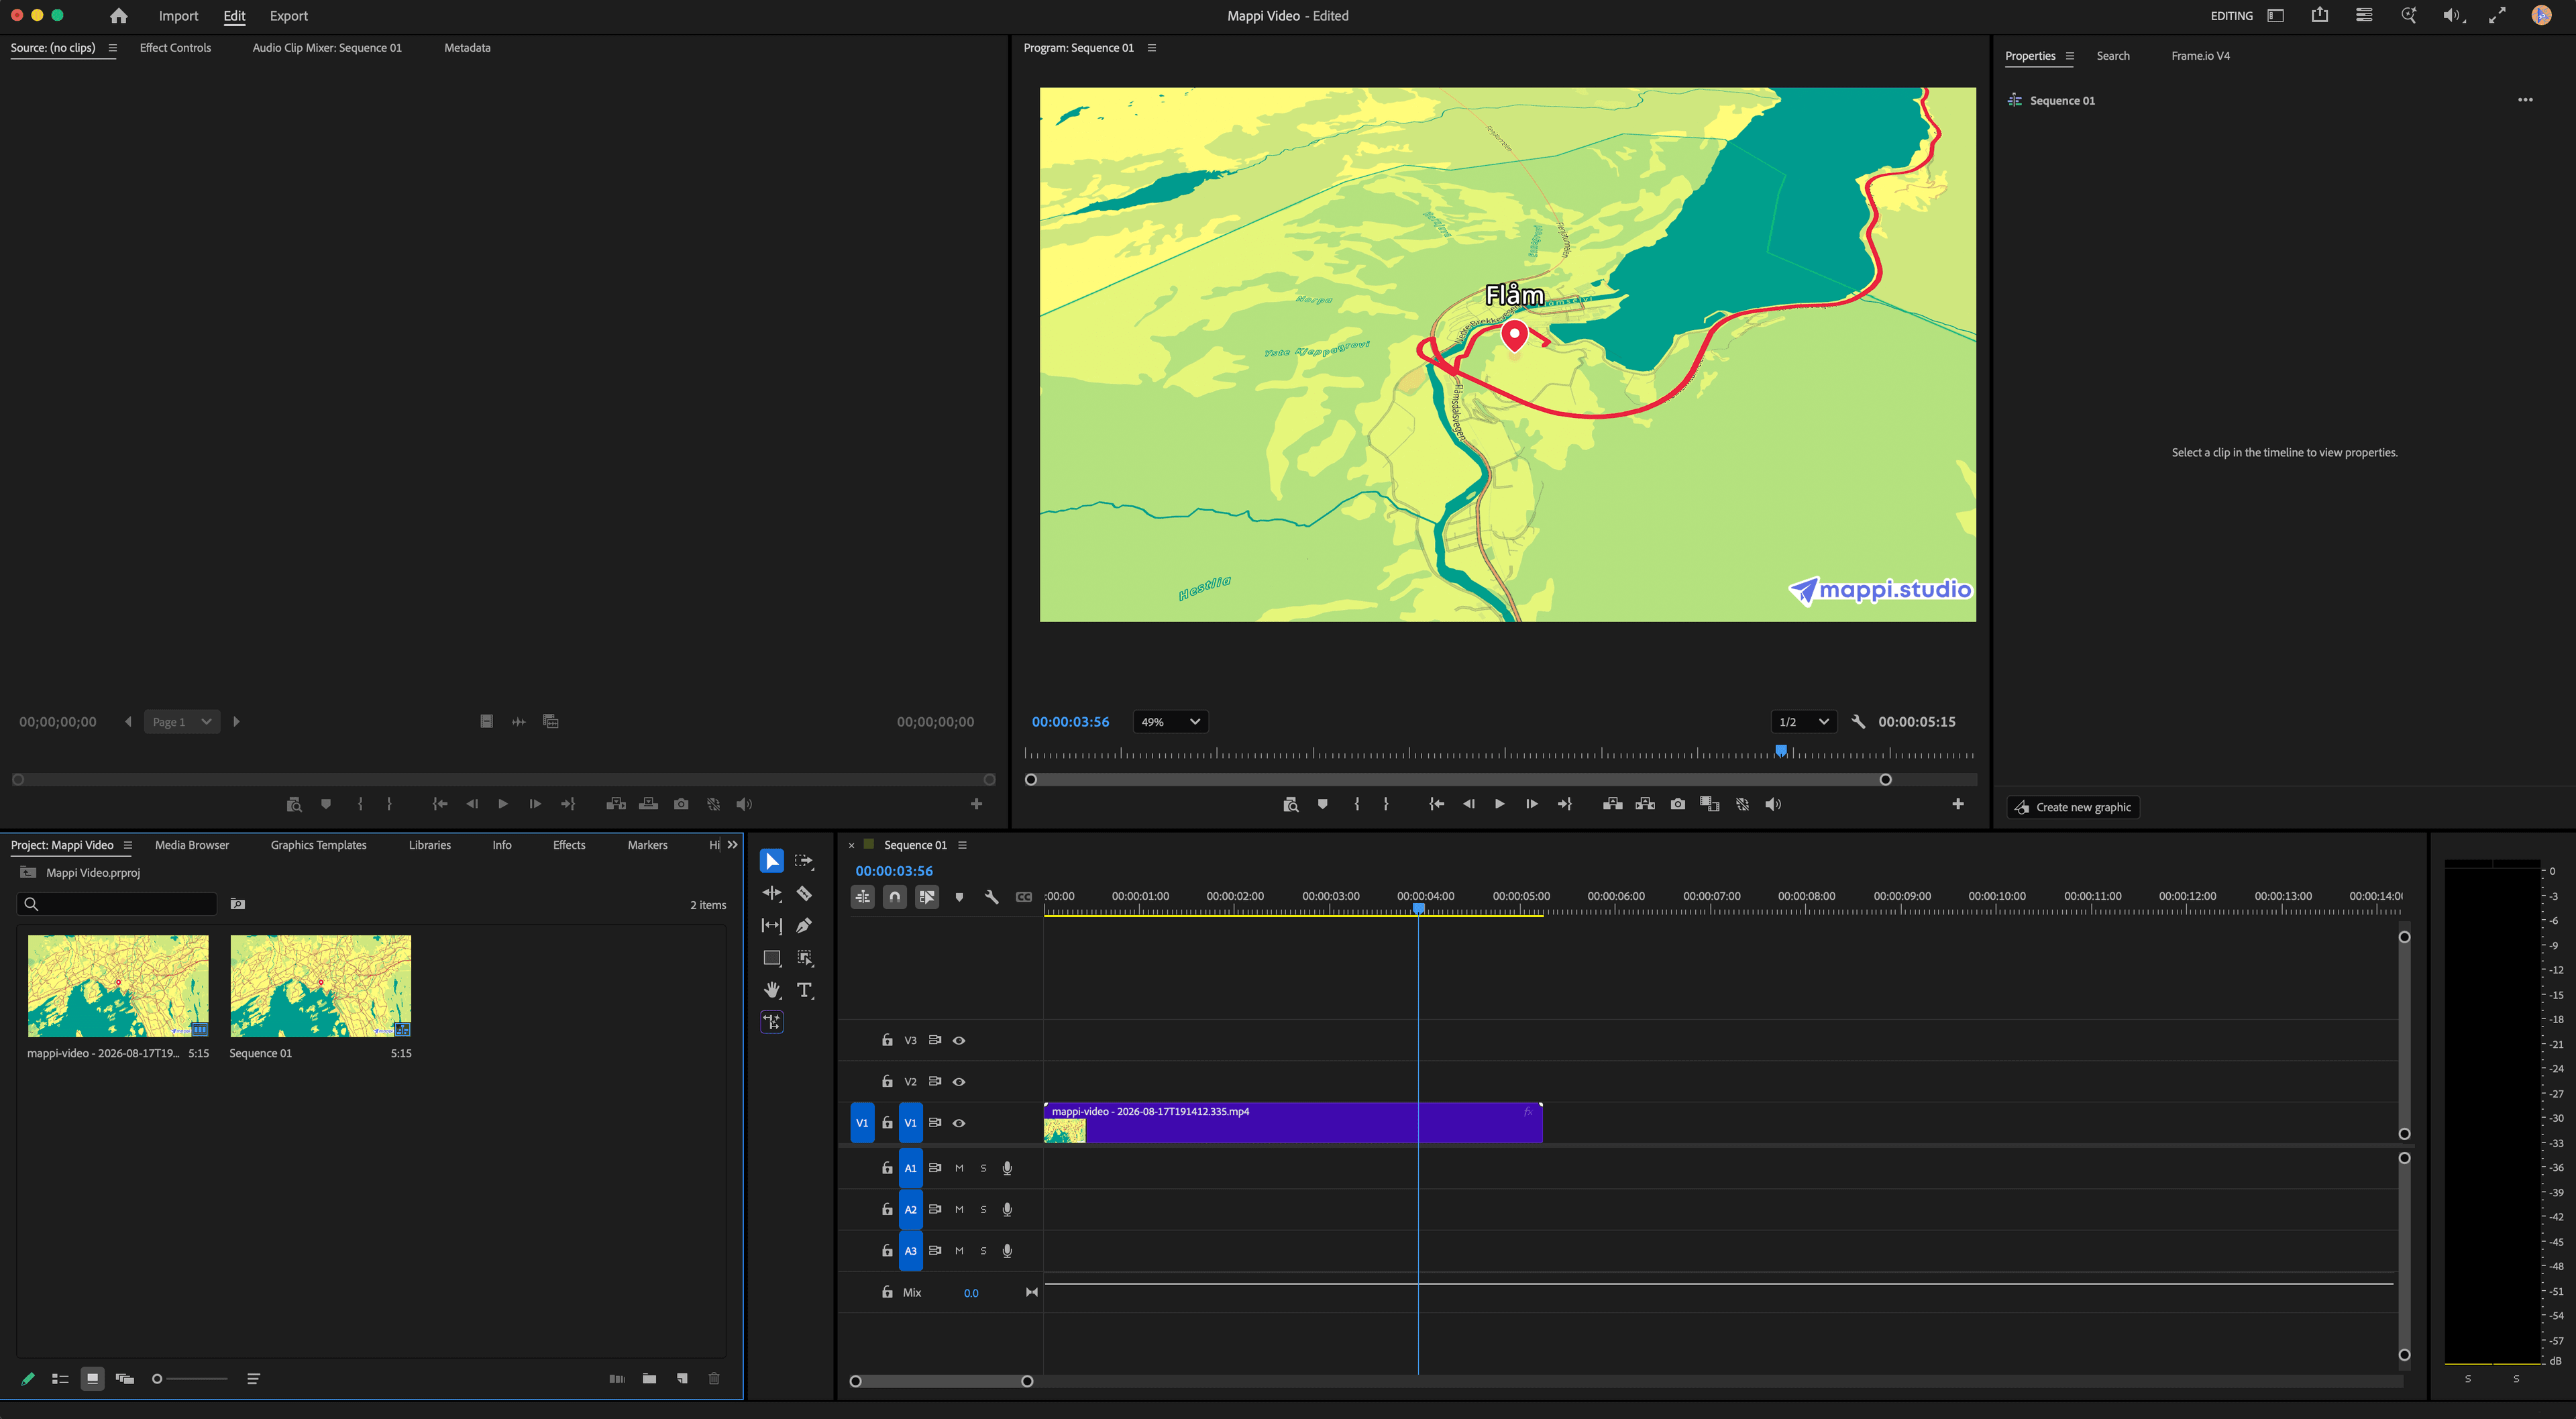Image resolution: width=2576 pixels, height=1419 pixels.
Task: Open playback resolution 1/2 dropdown
Action: point(1803,721)
